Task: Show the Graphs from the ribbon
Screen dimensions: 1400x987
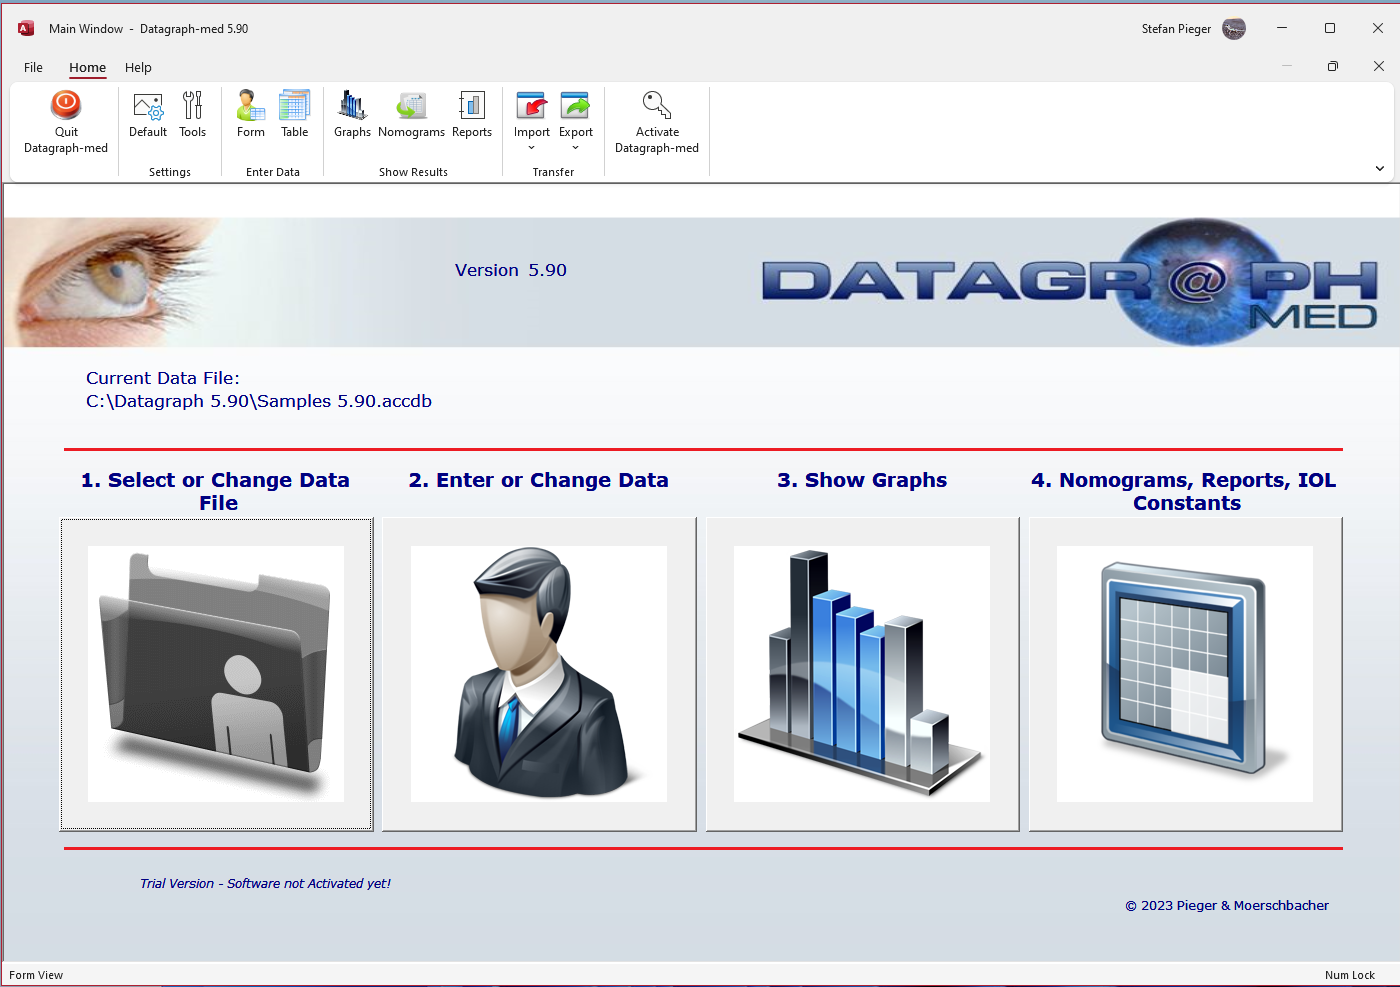Action: 352,107
